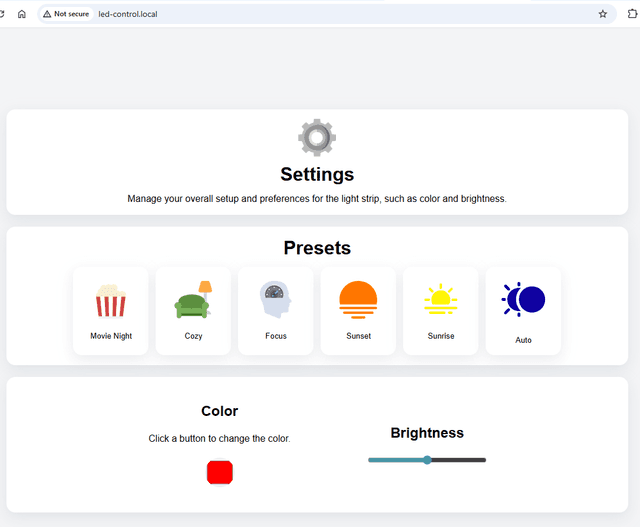Choose the couch icon for Cozy preset
640x527 pixels.
[193, 300]
